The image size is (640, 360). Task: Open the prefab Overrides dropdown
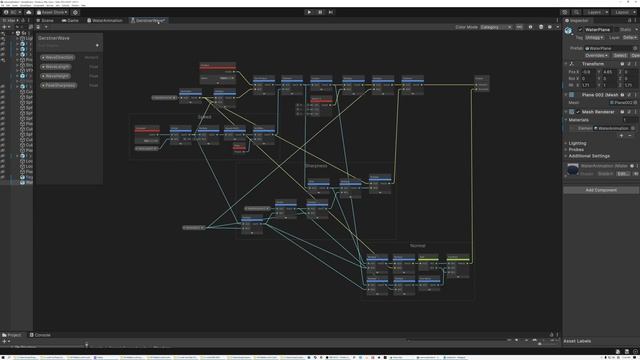point(596,56)
